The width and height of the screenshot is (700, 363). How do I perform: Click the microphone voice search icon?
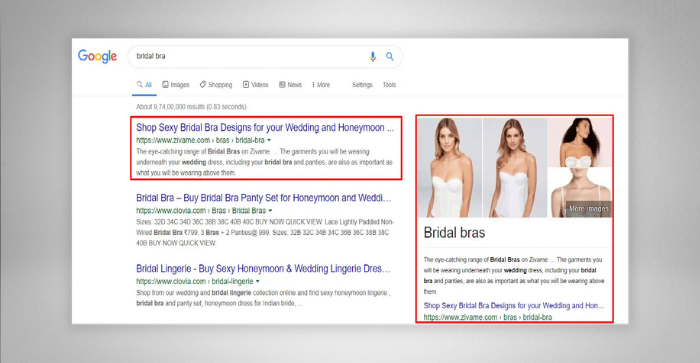373,57
